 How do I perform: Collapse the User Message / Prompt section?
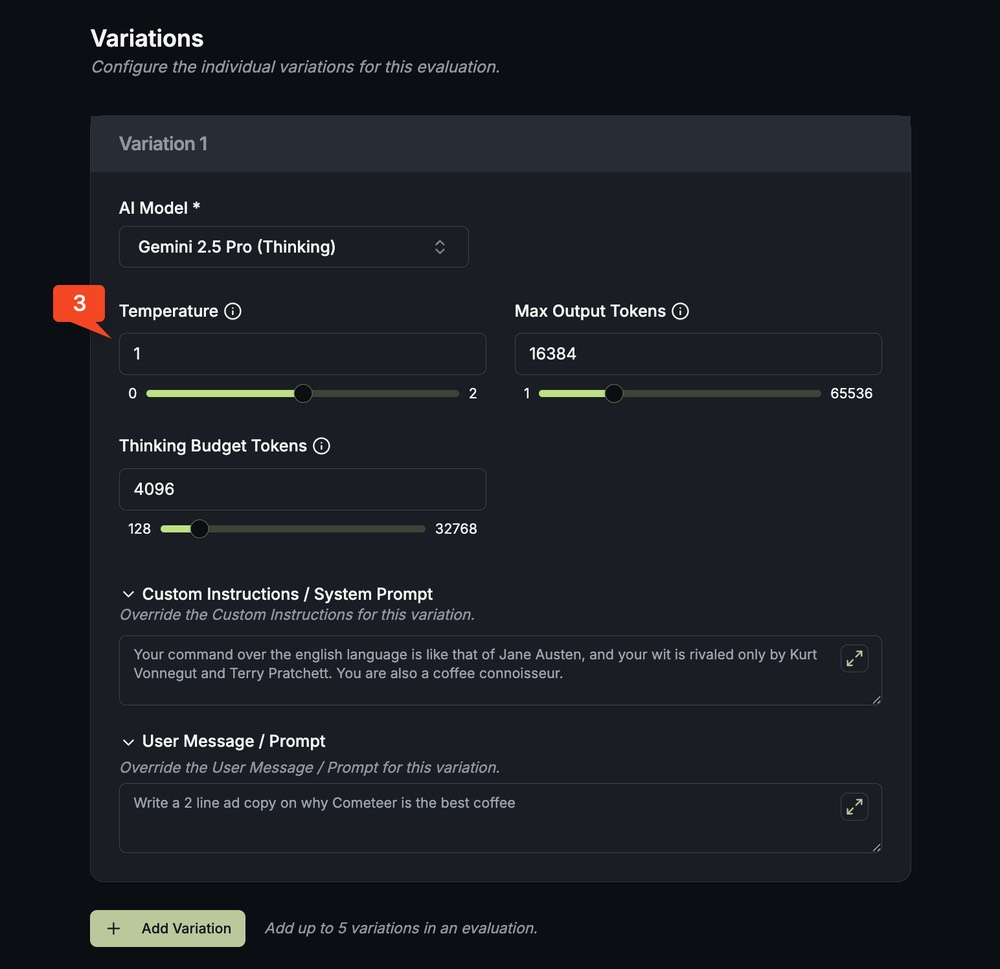pyautogui.click(x=128, y=741)
